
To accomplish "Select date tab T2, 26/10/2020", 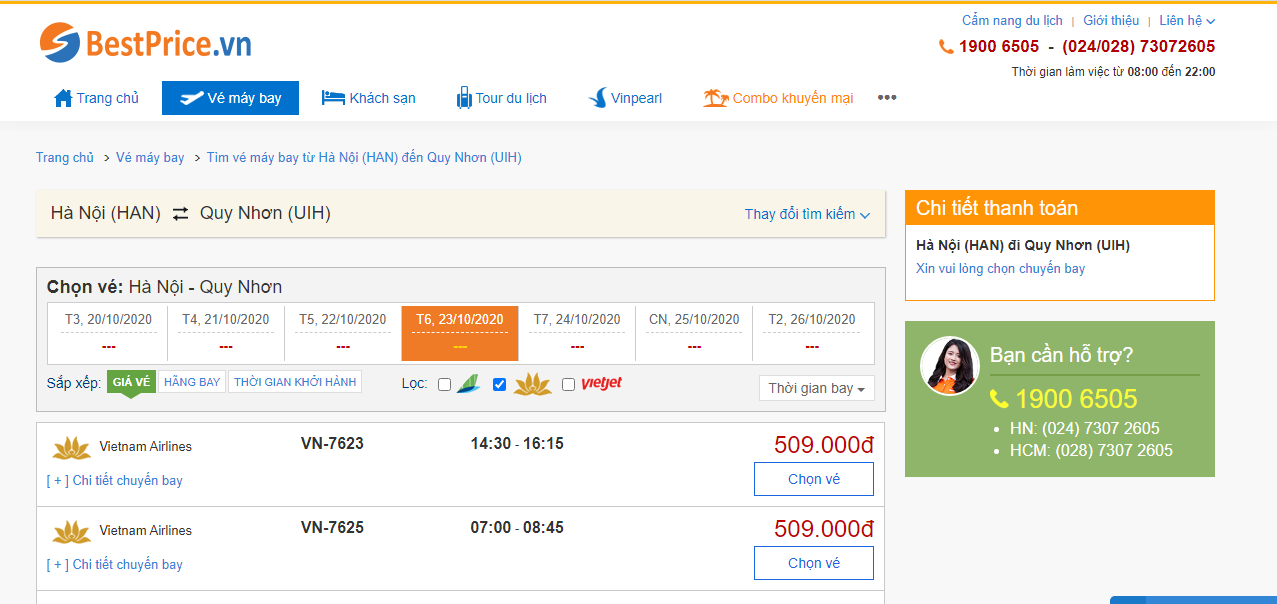I will pyautogui.click(x=812, y=332).
